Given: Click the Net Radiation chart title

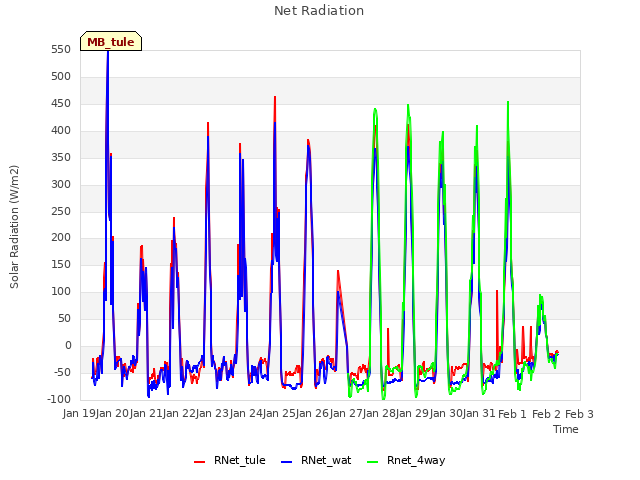Looking at the screenshot, I should tap(319, 11).
